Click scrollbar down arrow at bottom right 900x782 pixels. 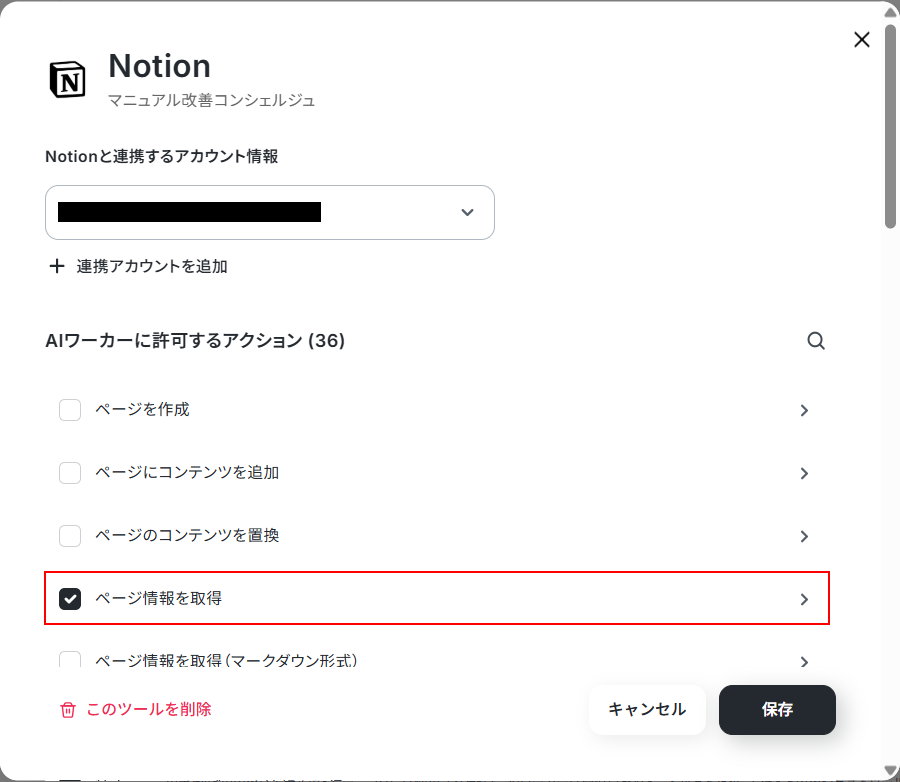tap(890, 771)
